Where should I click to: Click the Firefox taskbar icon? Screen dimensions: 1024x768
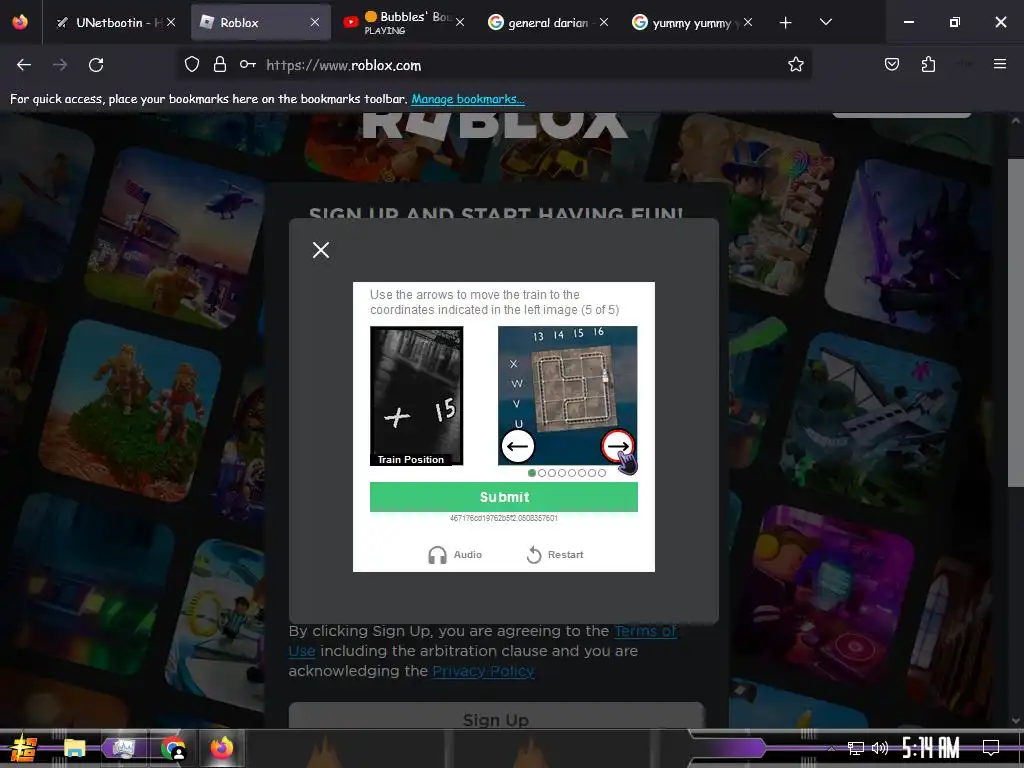[222, 747]
